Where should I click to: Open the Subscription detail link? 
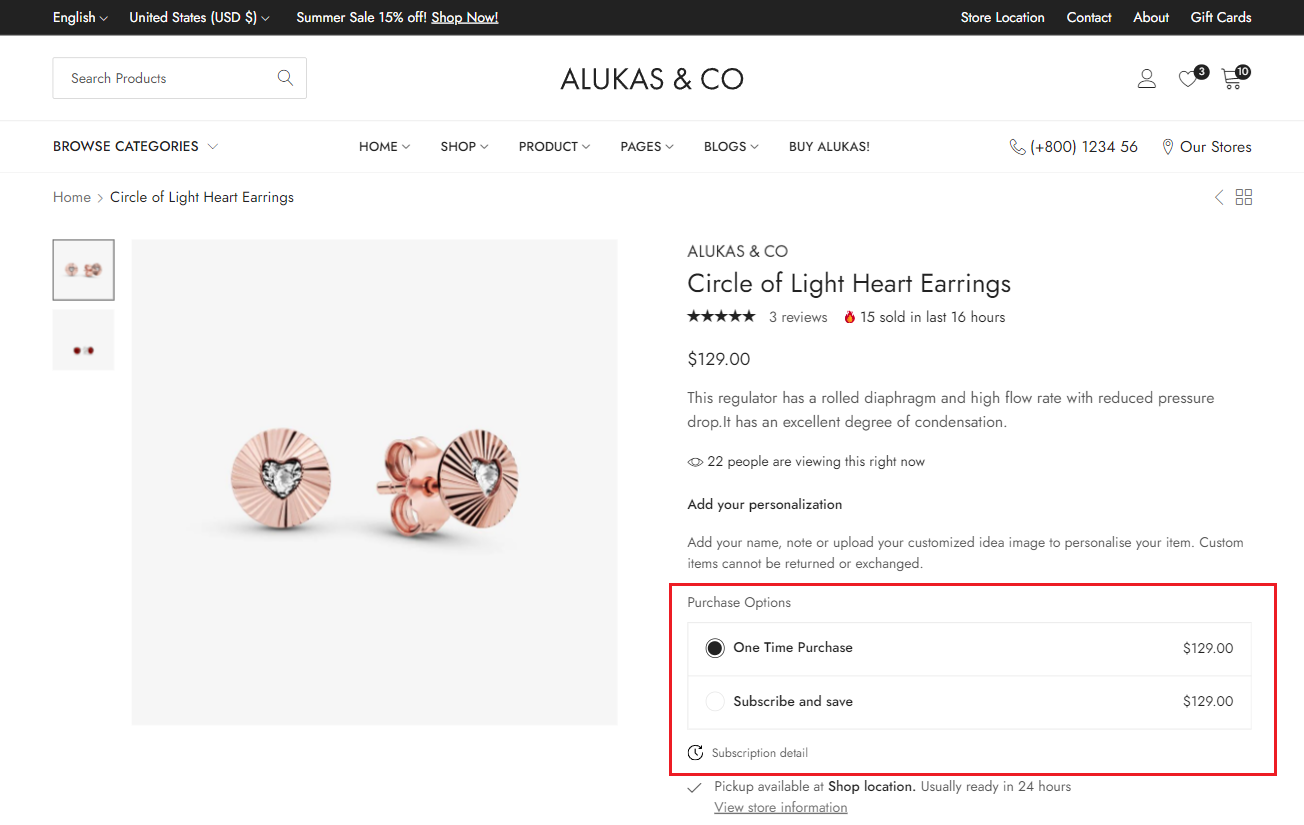pyautogui.click(x=759, y=753)
